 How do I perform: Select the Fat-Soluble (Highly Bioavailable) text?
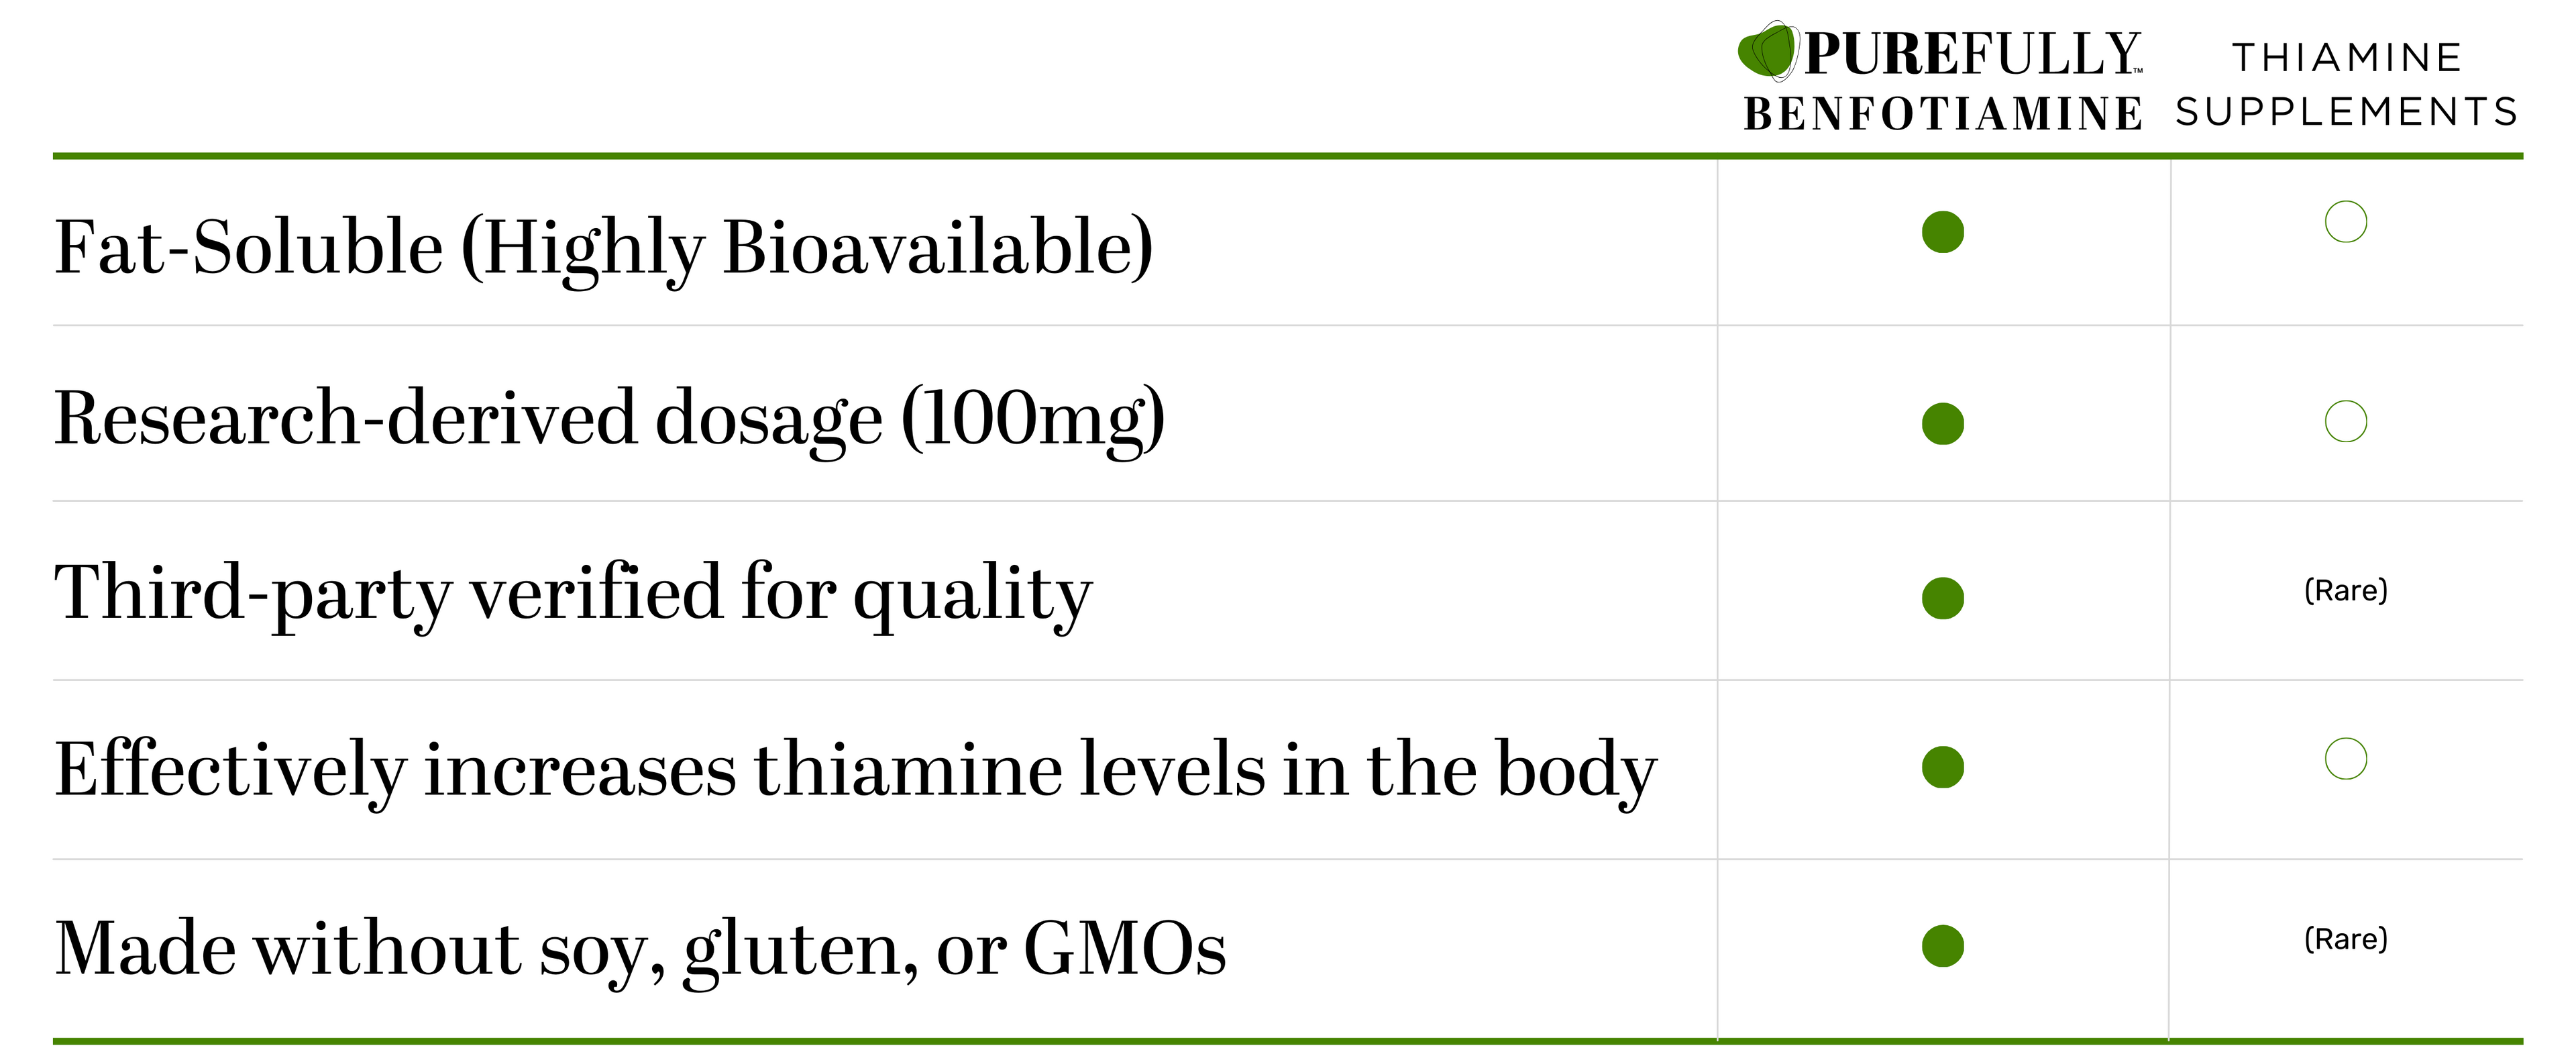click(603, 247)
